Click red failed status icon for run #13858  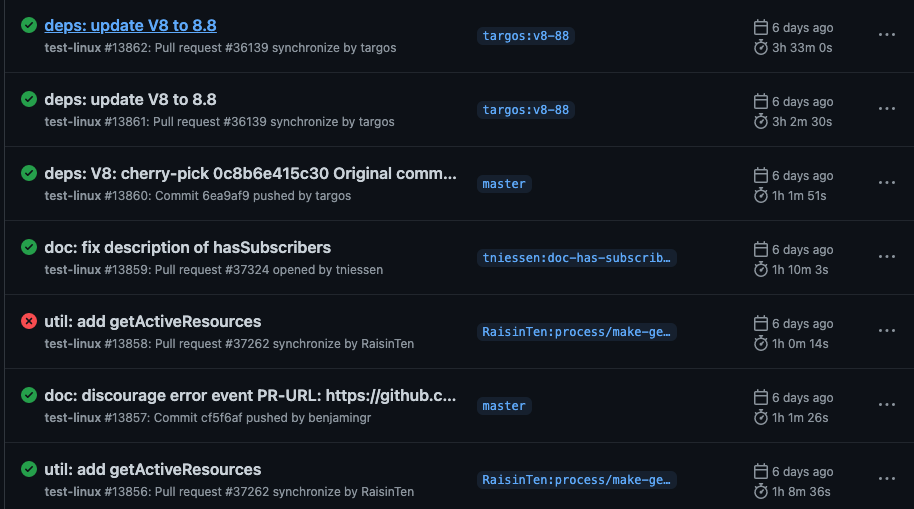click(29, 321)
